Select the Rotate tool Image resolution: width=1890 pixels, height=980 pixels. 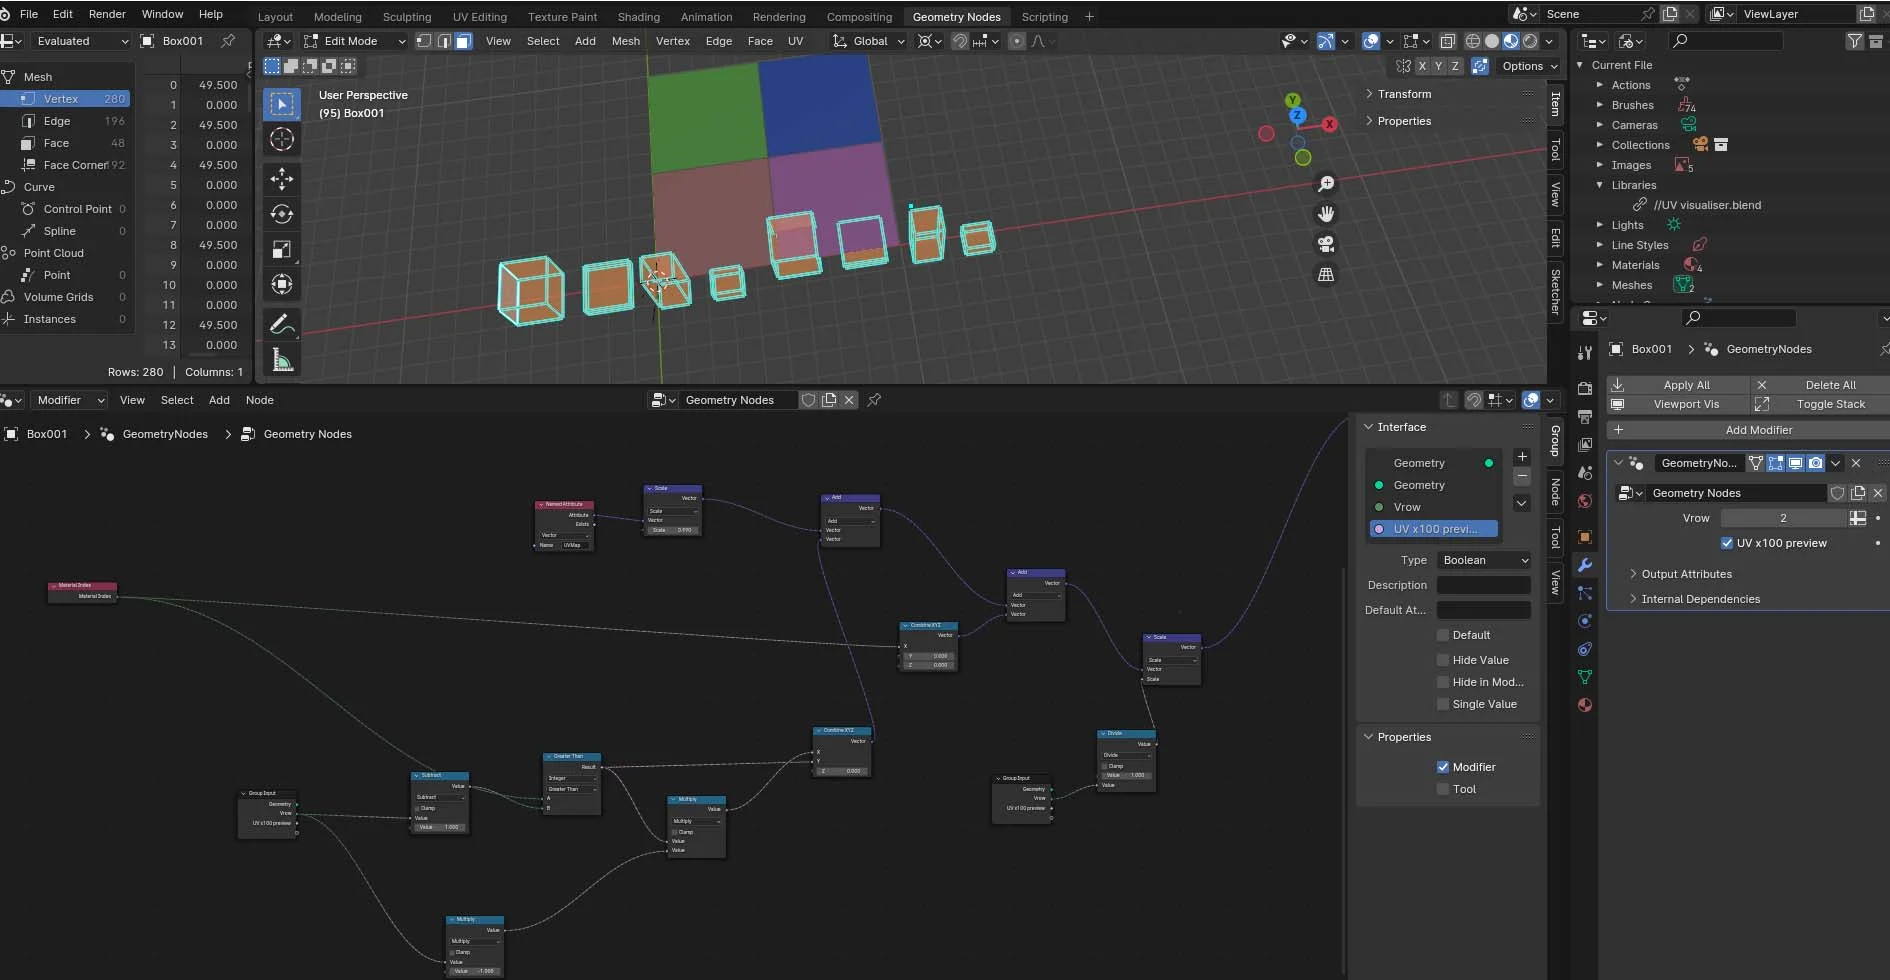(x=282, y=214)
